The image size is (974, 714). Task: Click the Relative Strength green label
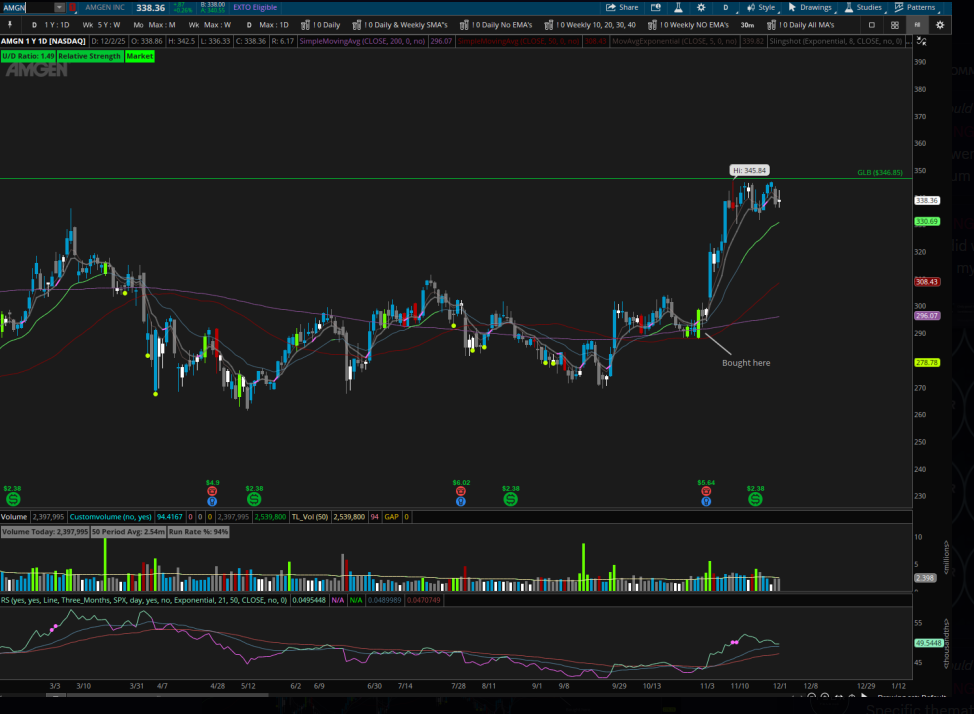89,56
